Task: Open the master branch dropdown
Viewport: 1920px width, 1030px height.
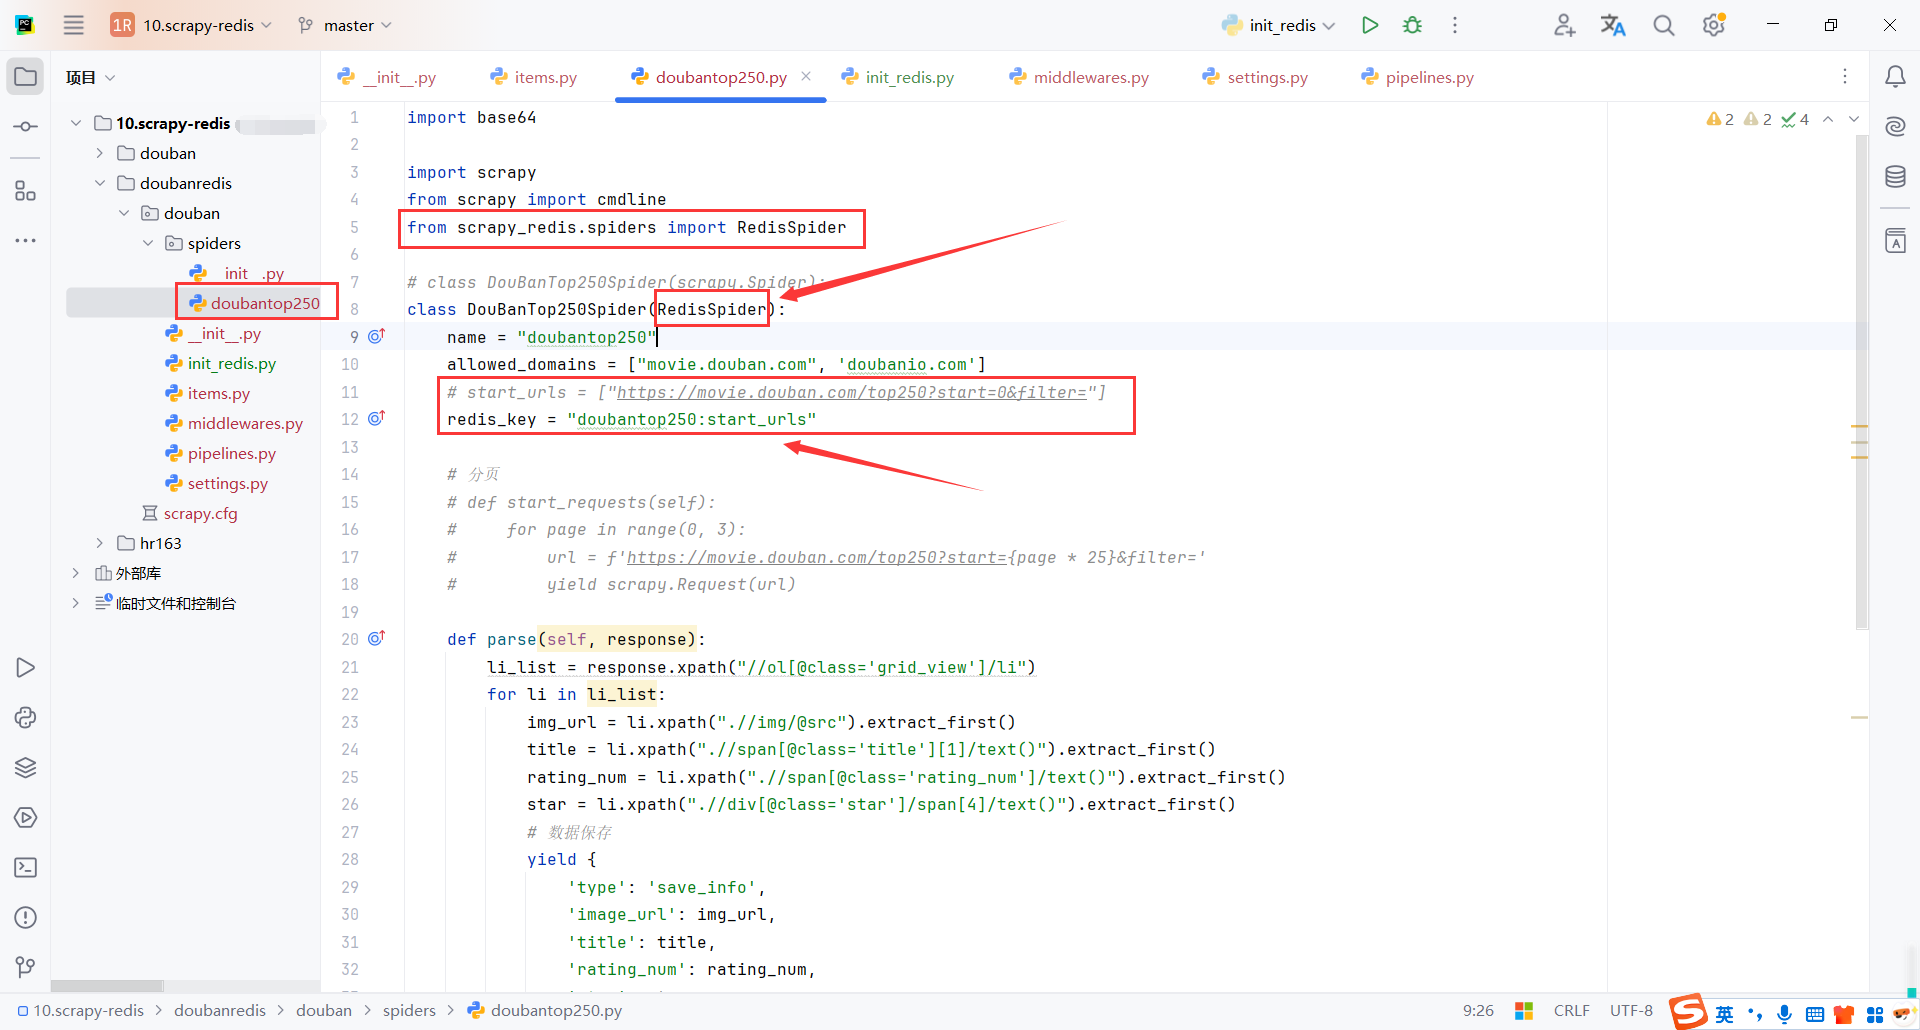Action: point(345,25)
